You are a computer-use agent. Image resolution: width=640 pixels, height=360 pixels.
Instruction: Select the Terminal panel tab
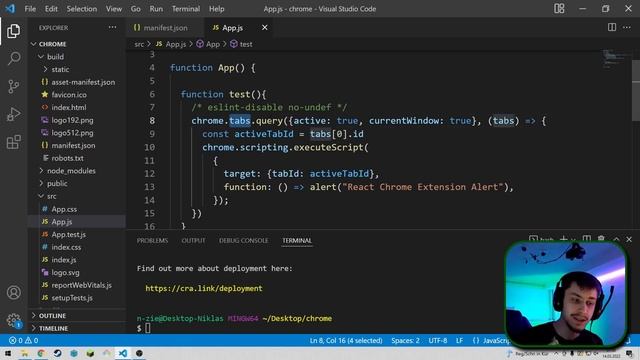pyautogui.click(x=297, y=240)
